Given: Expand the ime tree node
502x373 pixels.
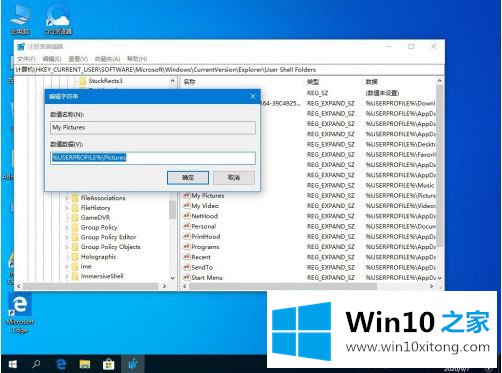Looking at the screenshot, I should (x=67, y=267).
